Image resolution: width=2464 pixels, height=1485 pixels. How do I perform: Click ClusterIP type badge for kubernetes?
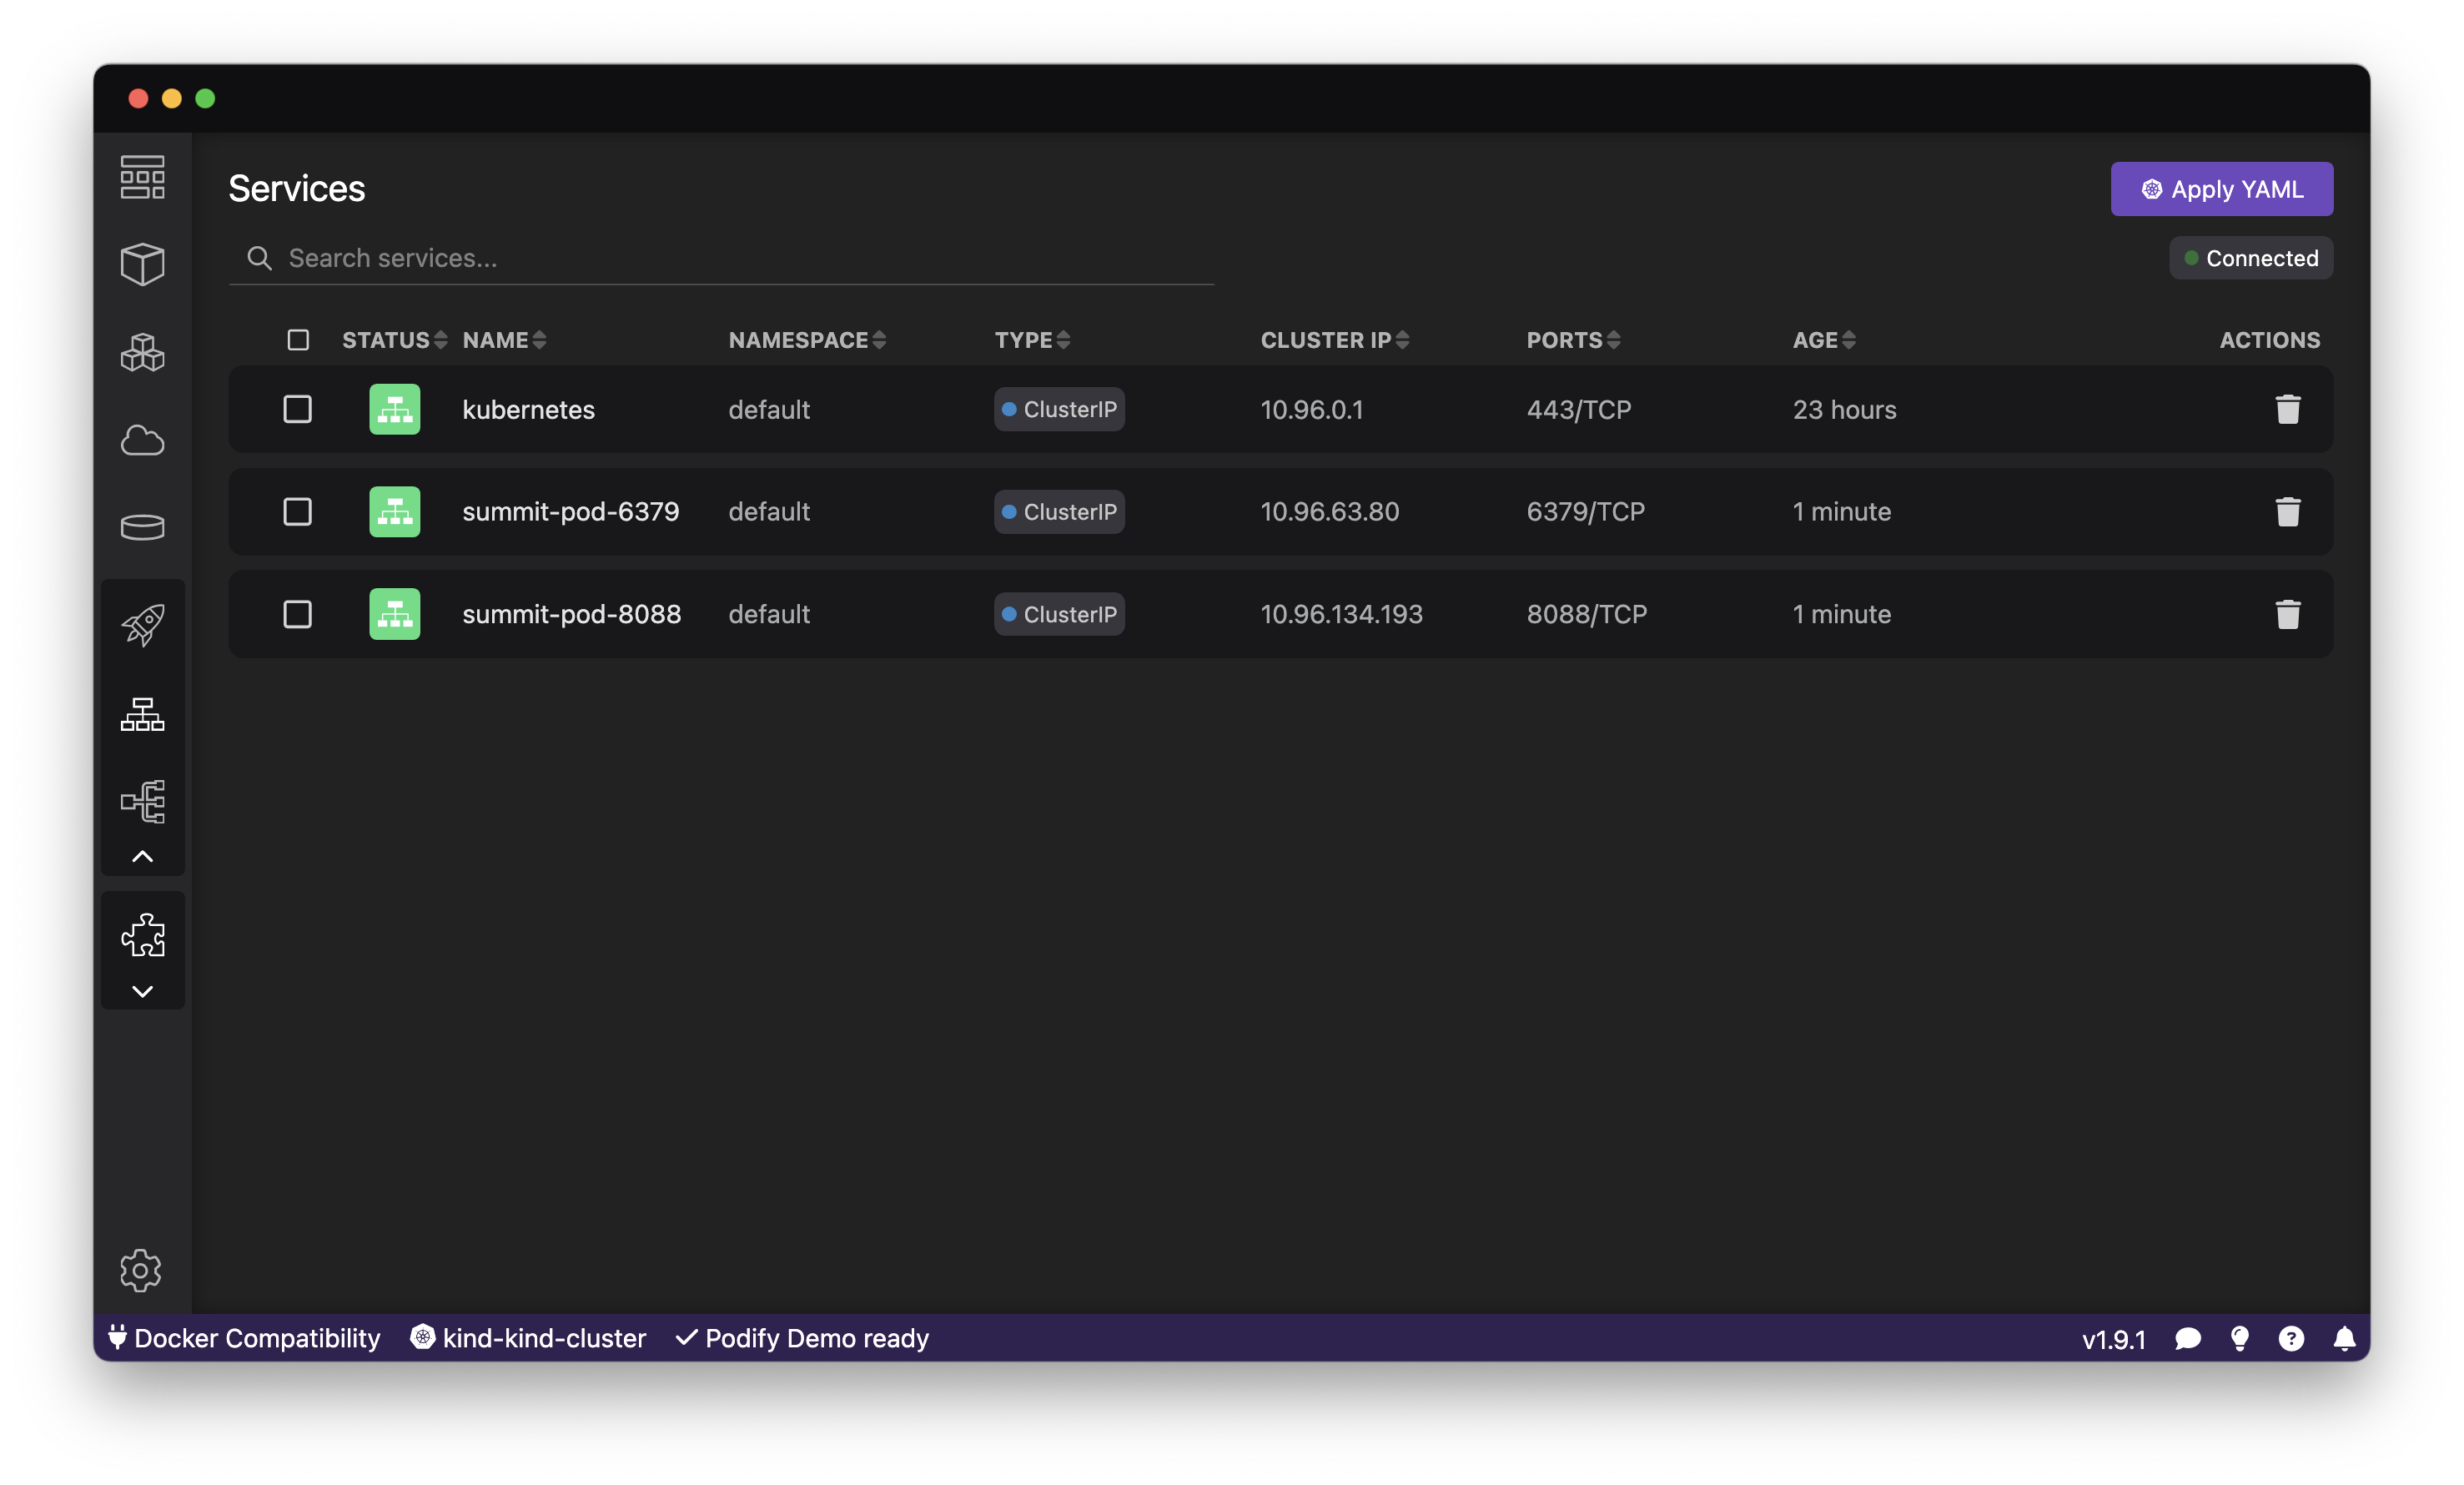point(1059,409)
